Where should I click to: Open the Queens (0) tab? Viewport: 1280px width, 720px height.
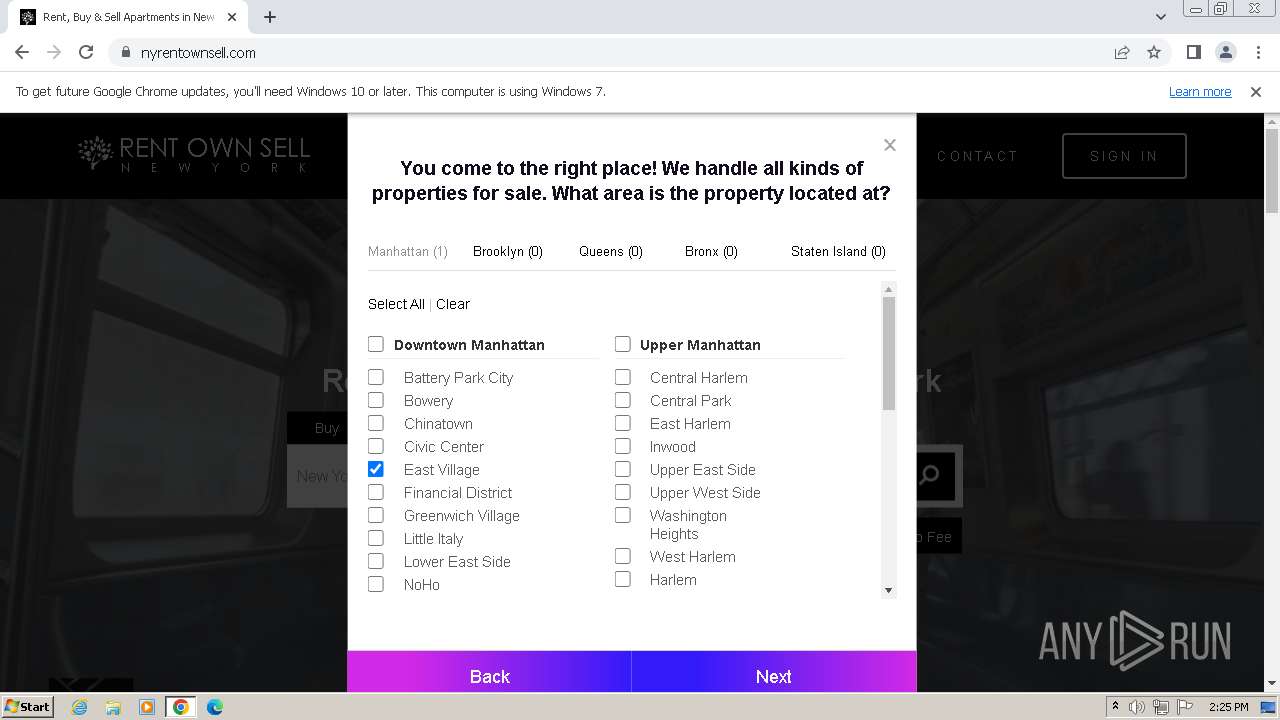point(611,251)
